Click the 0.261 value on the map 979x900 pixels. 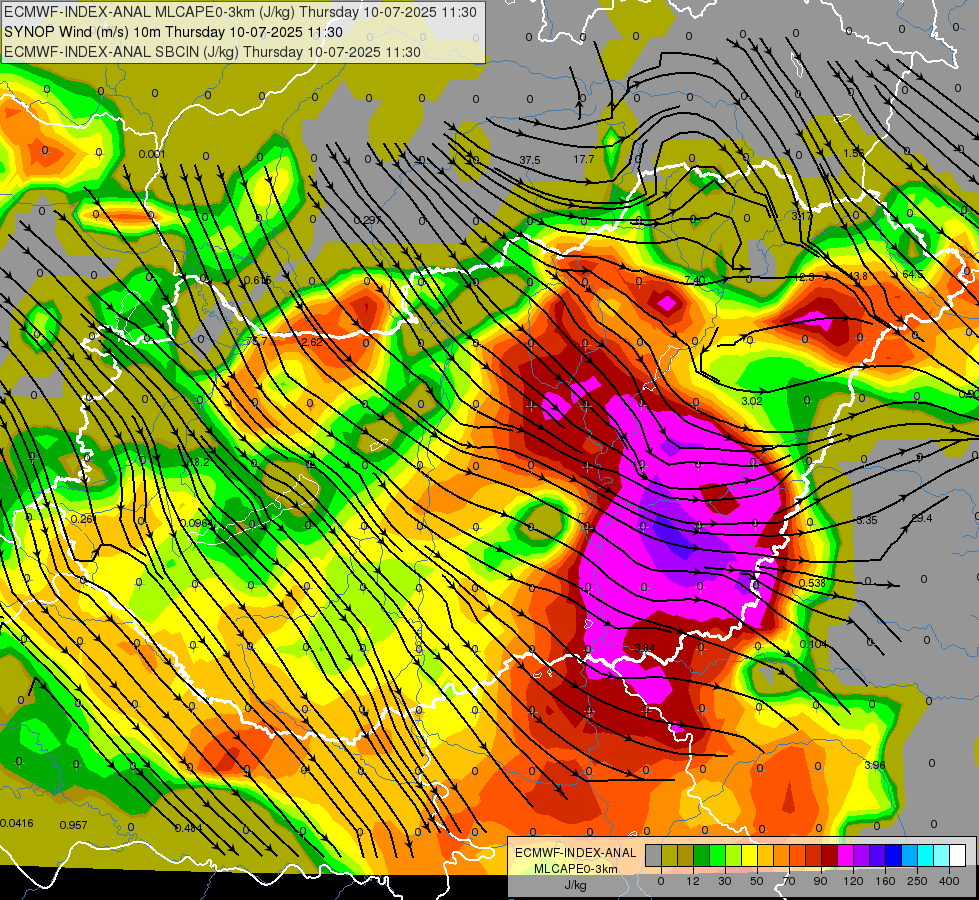click(x=84, y=519)
